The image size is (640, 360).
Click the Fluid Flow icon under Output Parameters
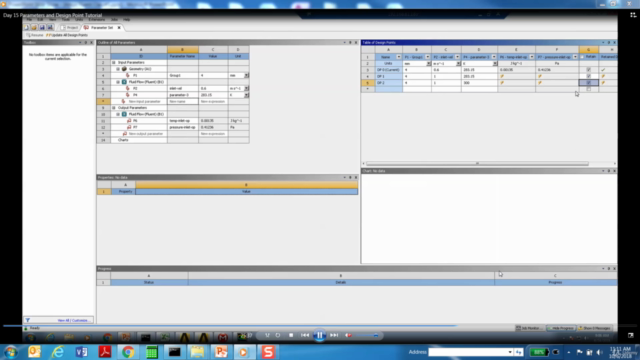coord(124,114)
